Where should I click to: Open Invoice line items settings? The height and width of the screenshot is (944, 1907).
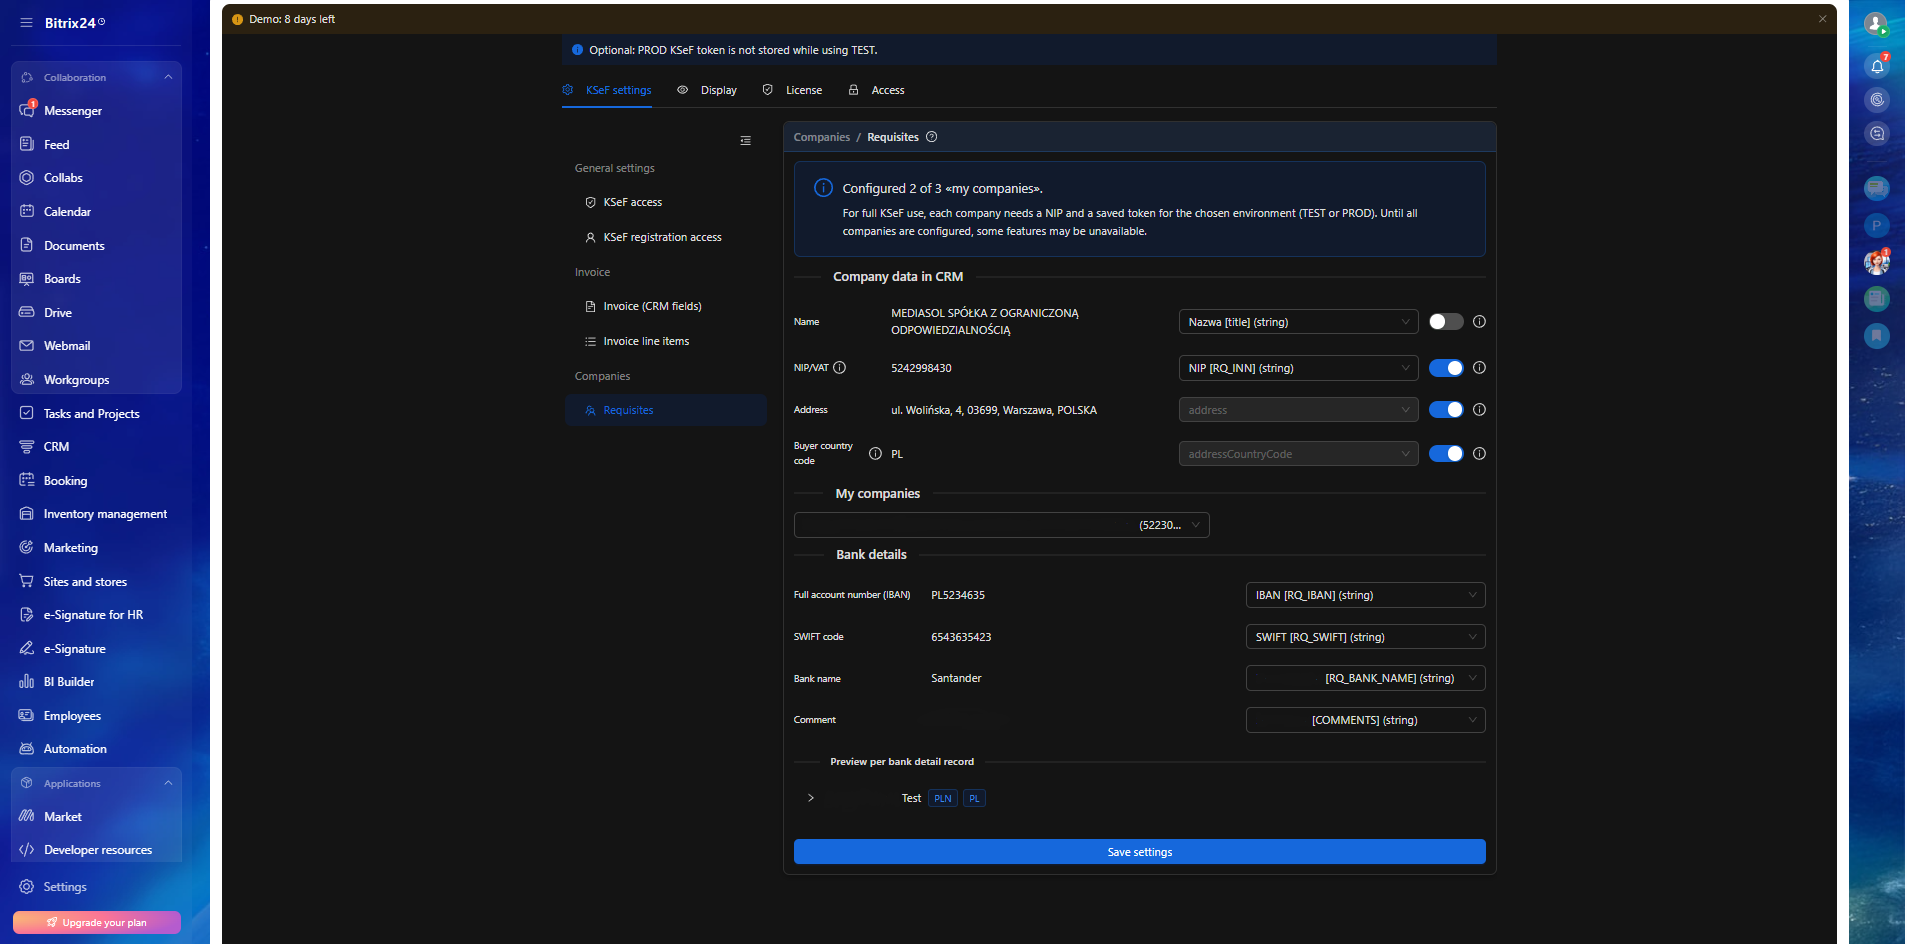click(x=646, y=341)
